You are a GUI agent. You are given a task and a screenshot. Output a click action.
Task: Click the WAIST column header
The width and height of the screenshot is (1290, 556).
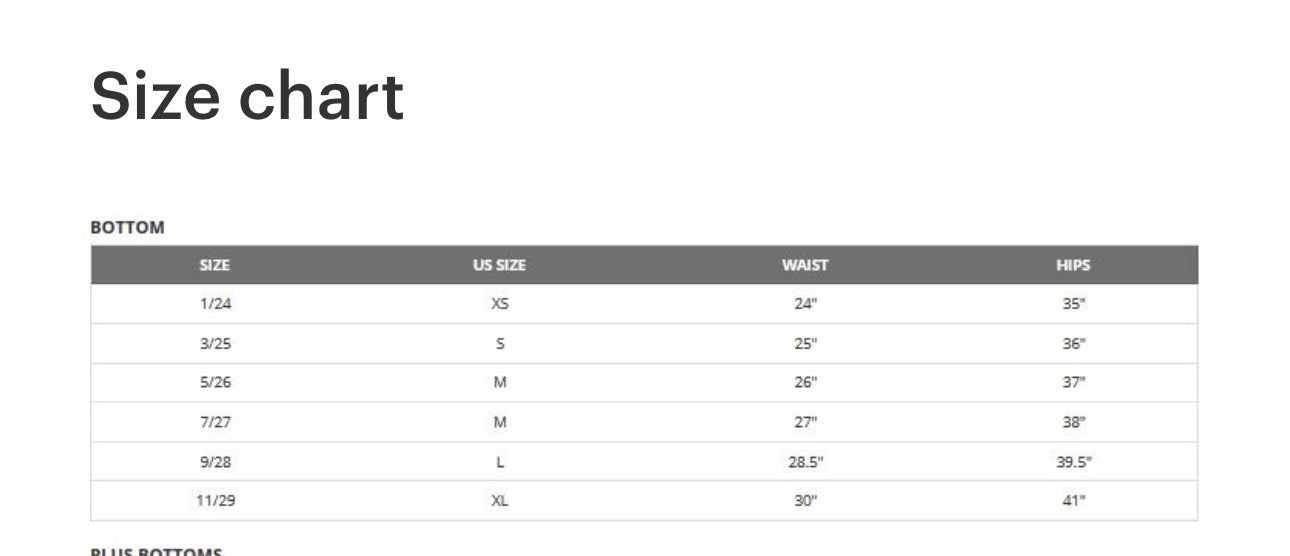(x=805, y=265)
